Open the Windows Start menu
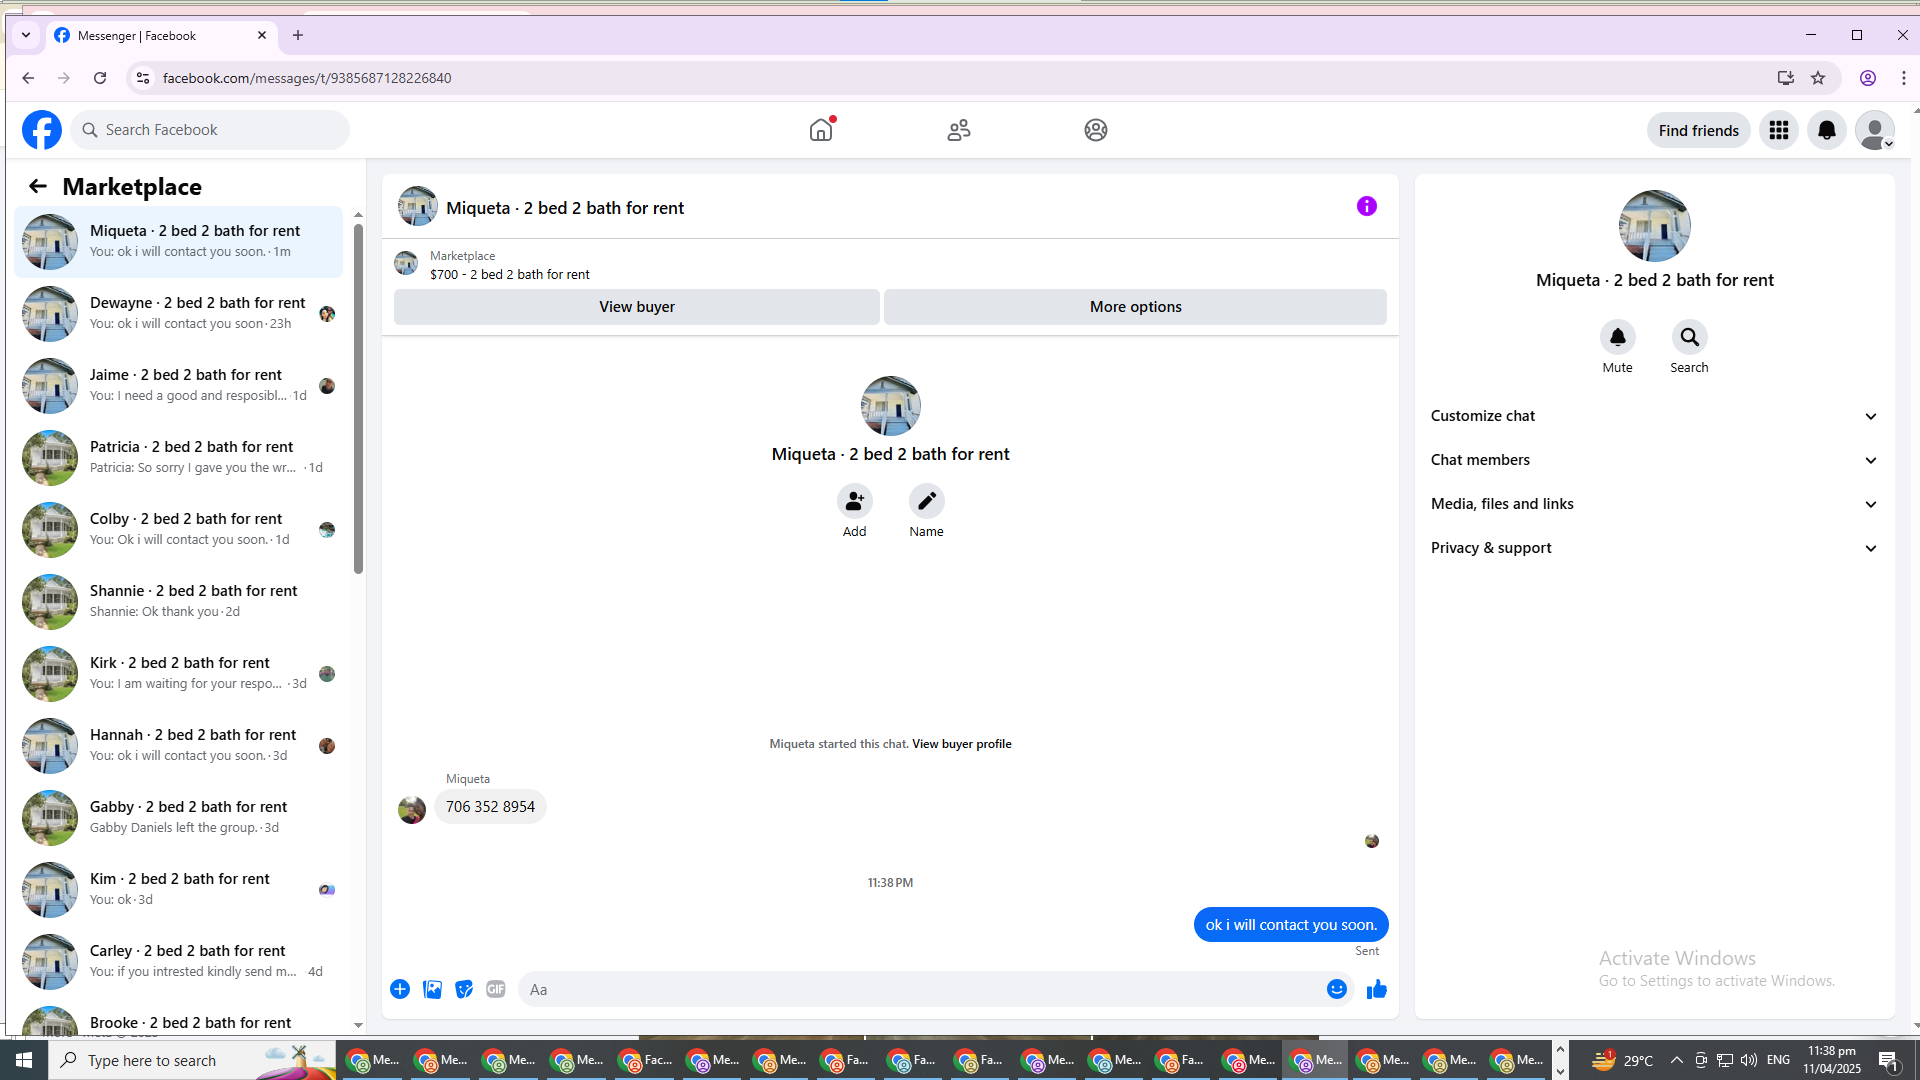 tap(24, 1060)
